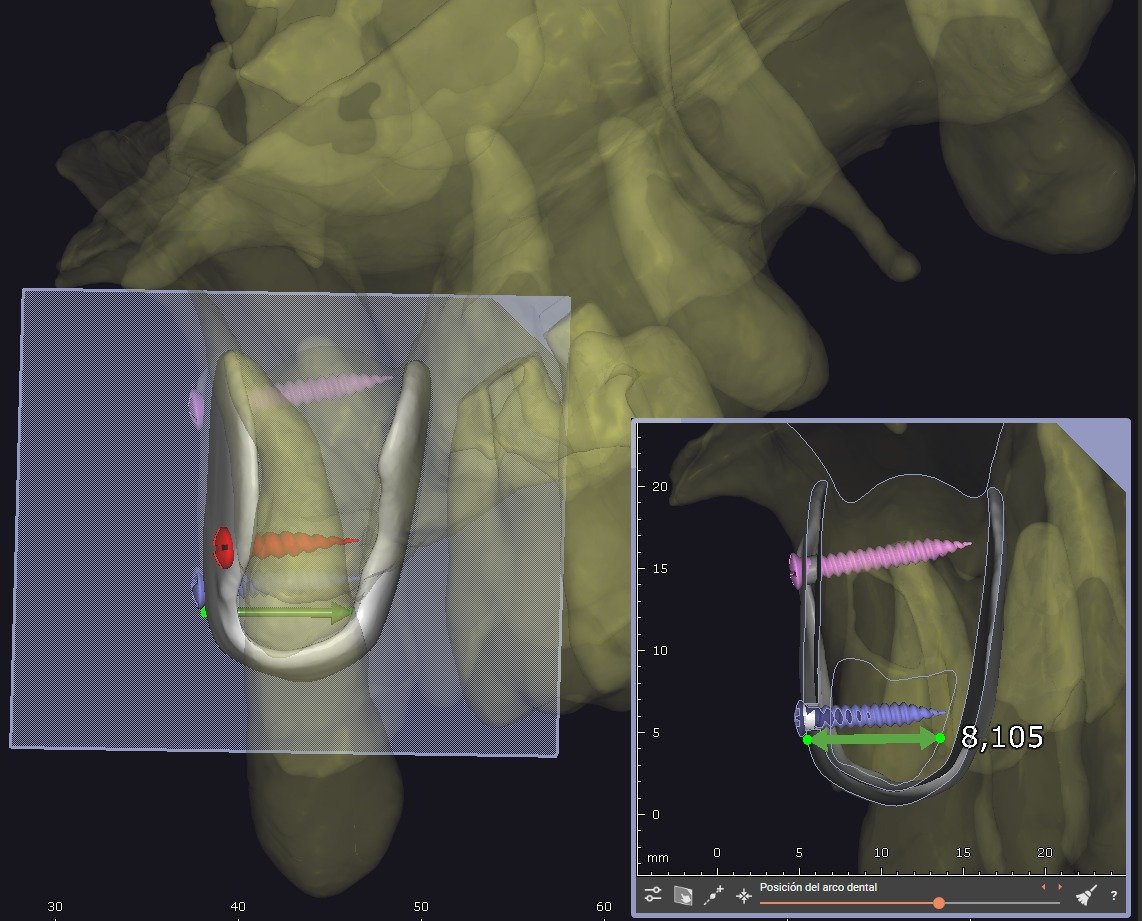Screen dimensions: 1142x921
Task: Open the view settings sliders icon
Action: (x=653, y=896)
